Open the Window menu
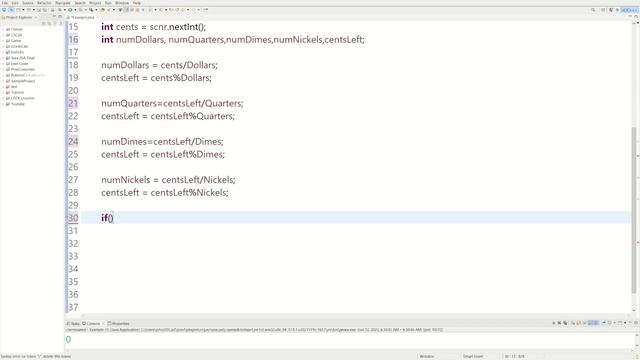Screen dimensions: 640x360 click(122, 3)
